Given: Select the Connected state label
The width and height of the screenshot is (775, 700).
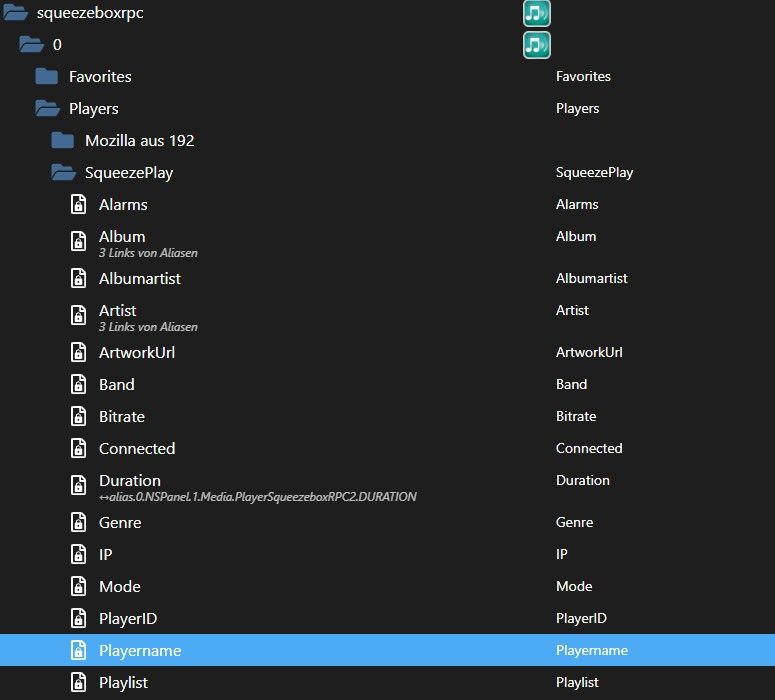Looking at the screenshot, I should tap(137, 448).
